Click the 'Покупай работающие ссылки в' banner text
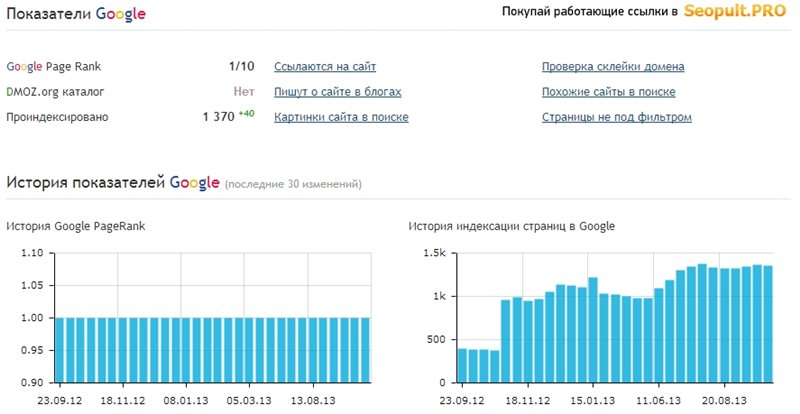 point(590,11)
